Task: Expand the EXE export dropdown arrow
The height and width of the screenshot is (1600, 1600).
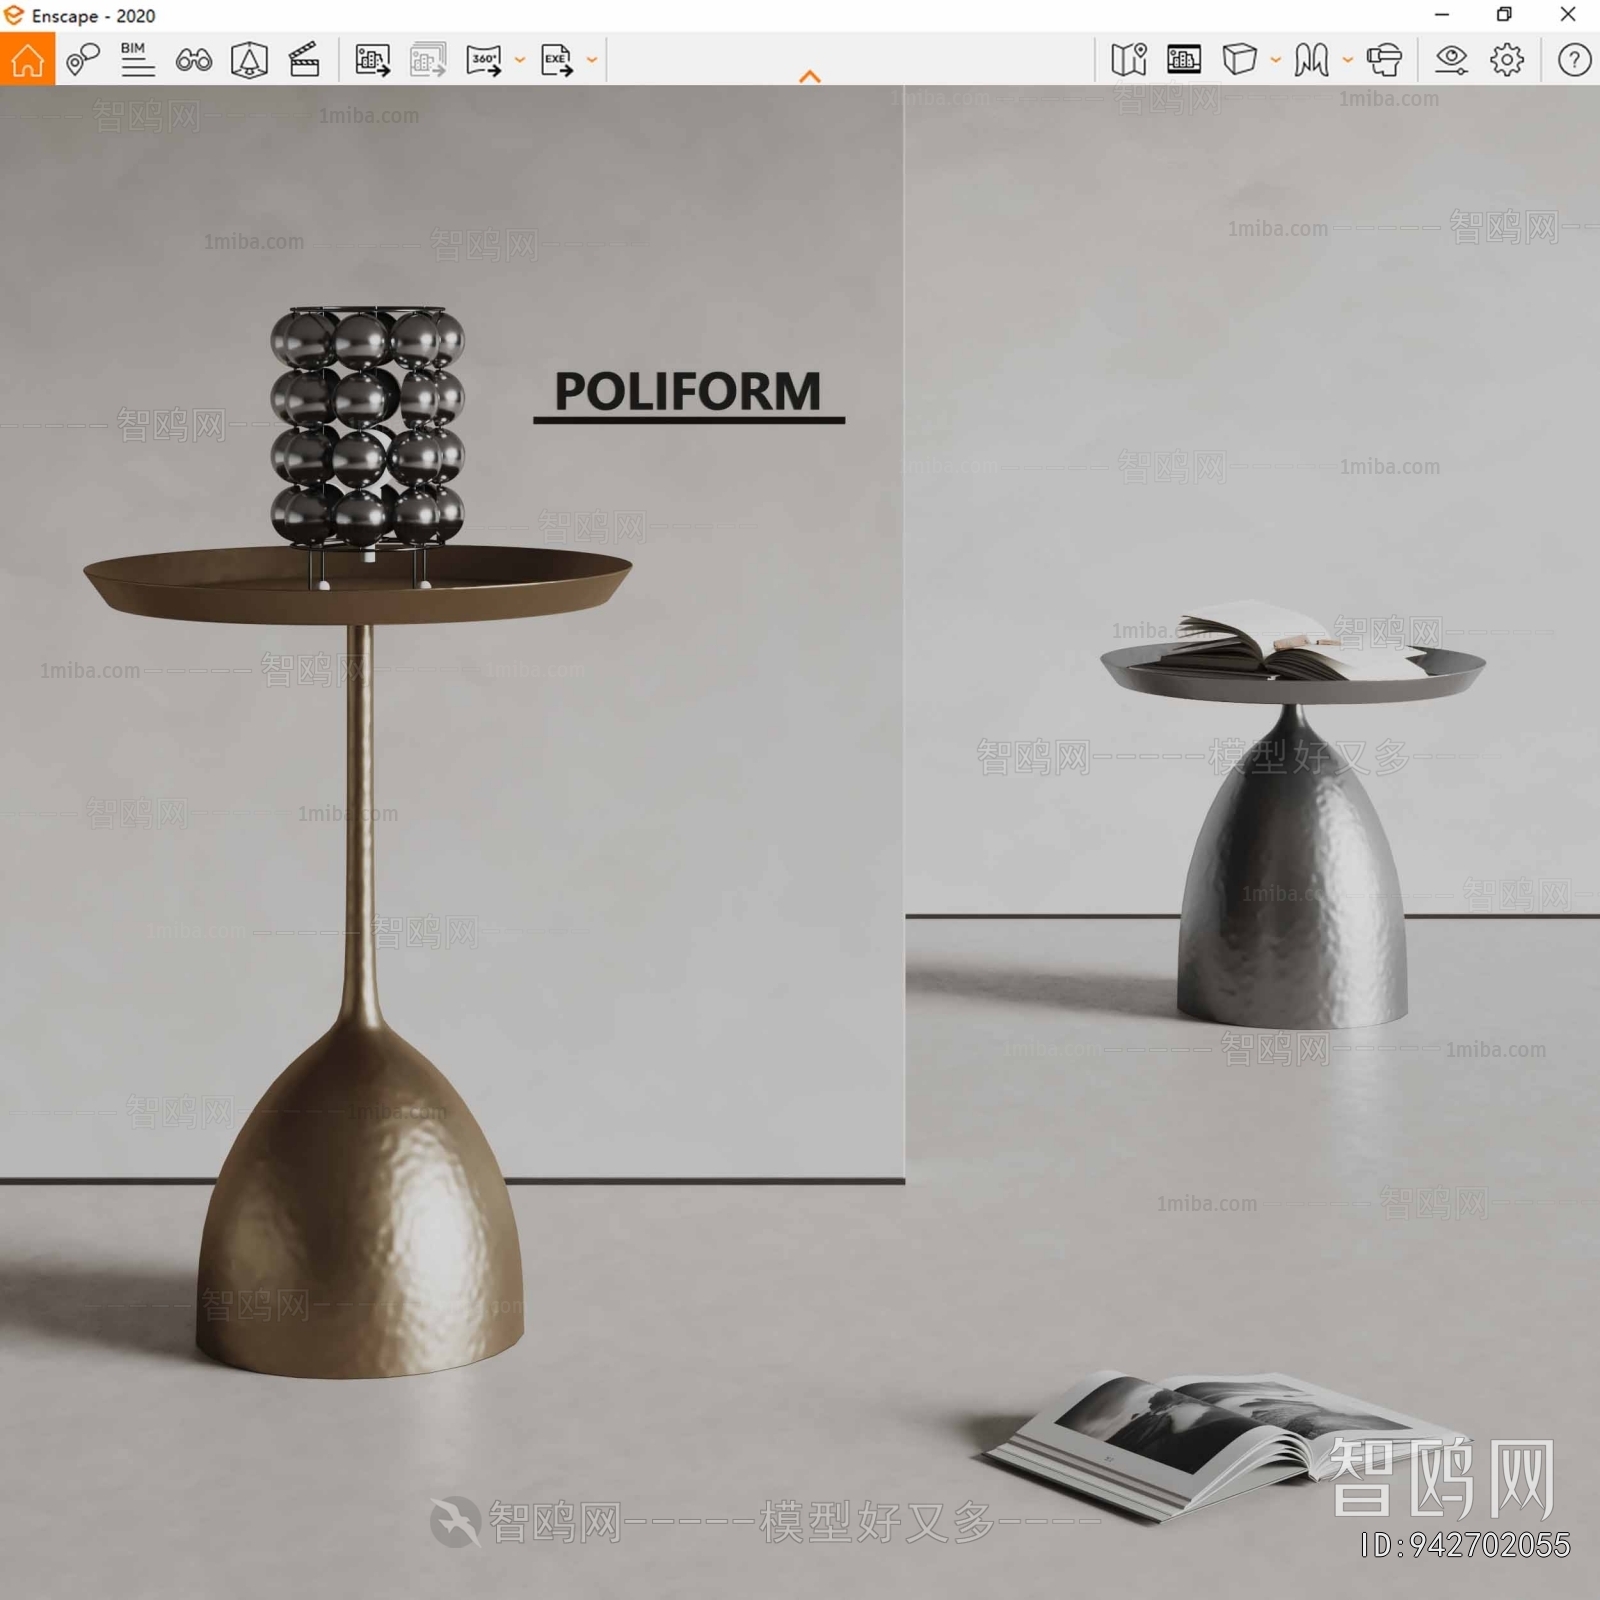Action: point(591,60)
